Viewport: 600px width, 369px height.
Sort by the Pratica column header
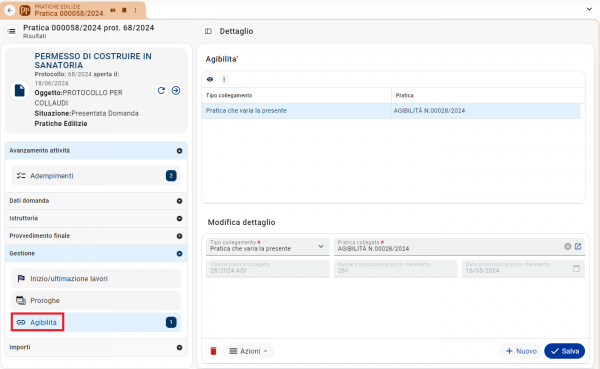click(404, 95)
